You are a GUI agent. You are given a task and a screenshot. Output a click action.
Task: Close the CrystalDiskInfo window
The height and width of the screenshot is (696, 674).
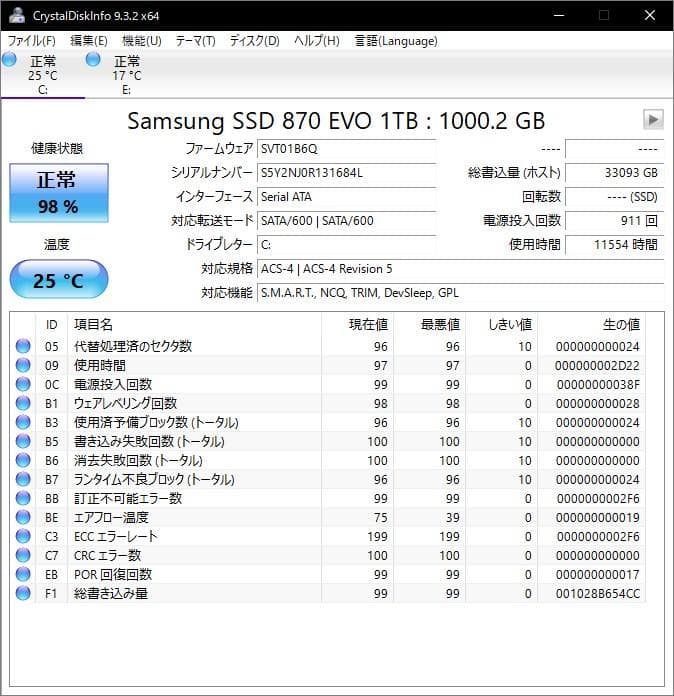[x=650, y=15]
